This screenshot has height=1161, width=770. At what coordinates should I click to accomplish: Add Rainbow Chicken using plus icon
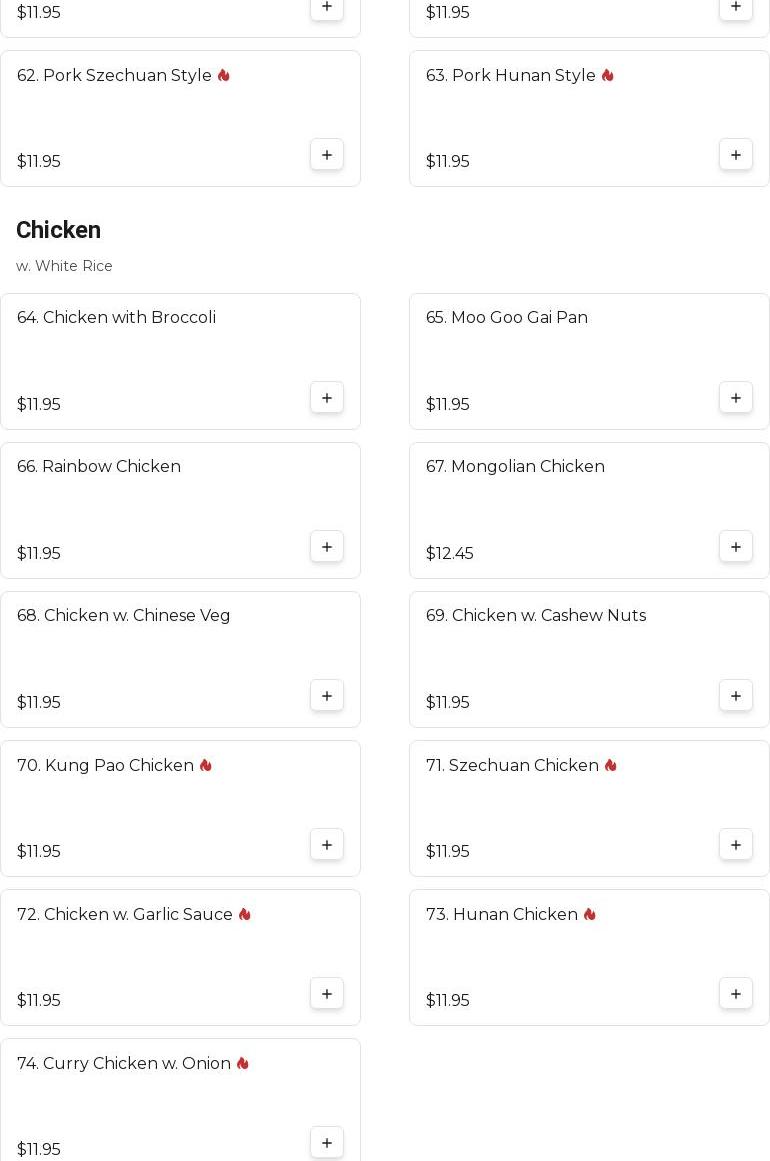click(327, 547)
